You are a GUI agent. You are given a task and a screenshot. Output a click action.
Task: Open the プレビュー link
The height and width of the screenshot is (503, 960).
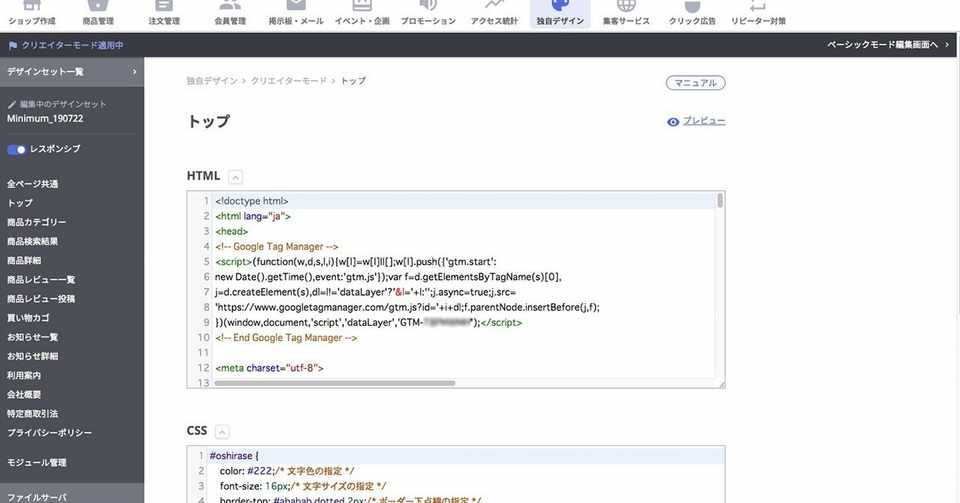click(704, 121)
